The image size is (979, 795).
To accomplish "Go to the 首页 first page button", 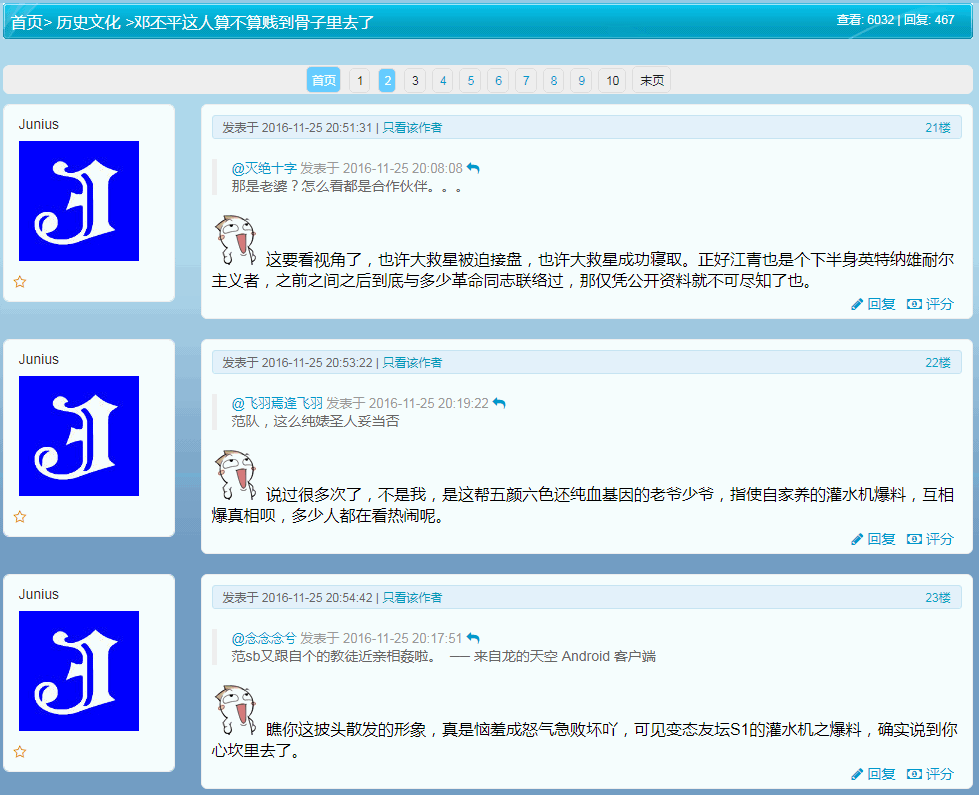I will pyautogui.click(x=323, y=80).
